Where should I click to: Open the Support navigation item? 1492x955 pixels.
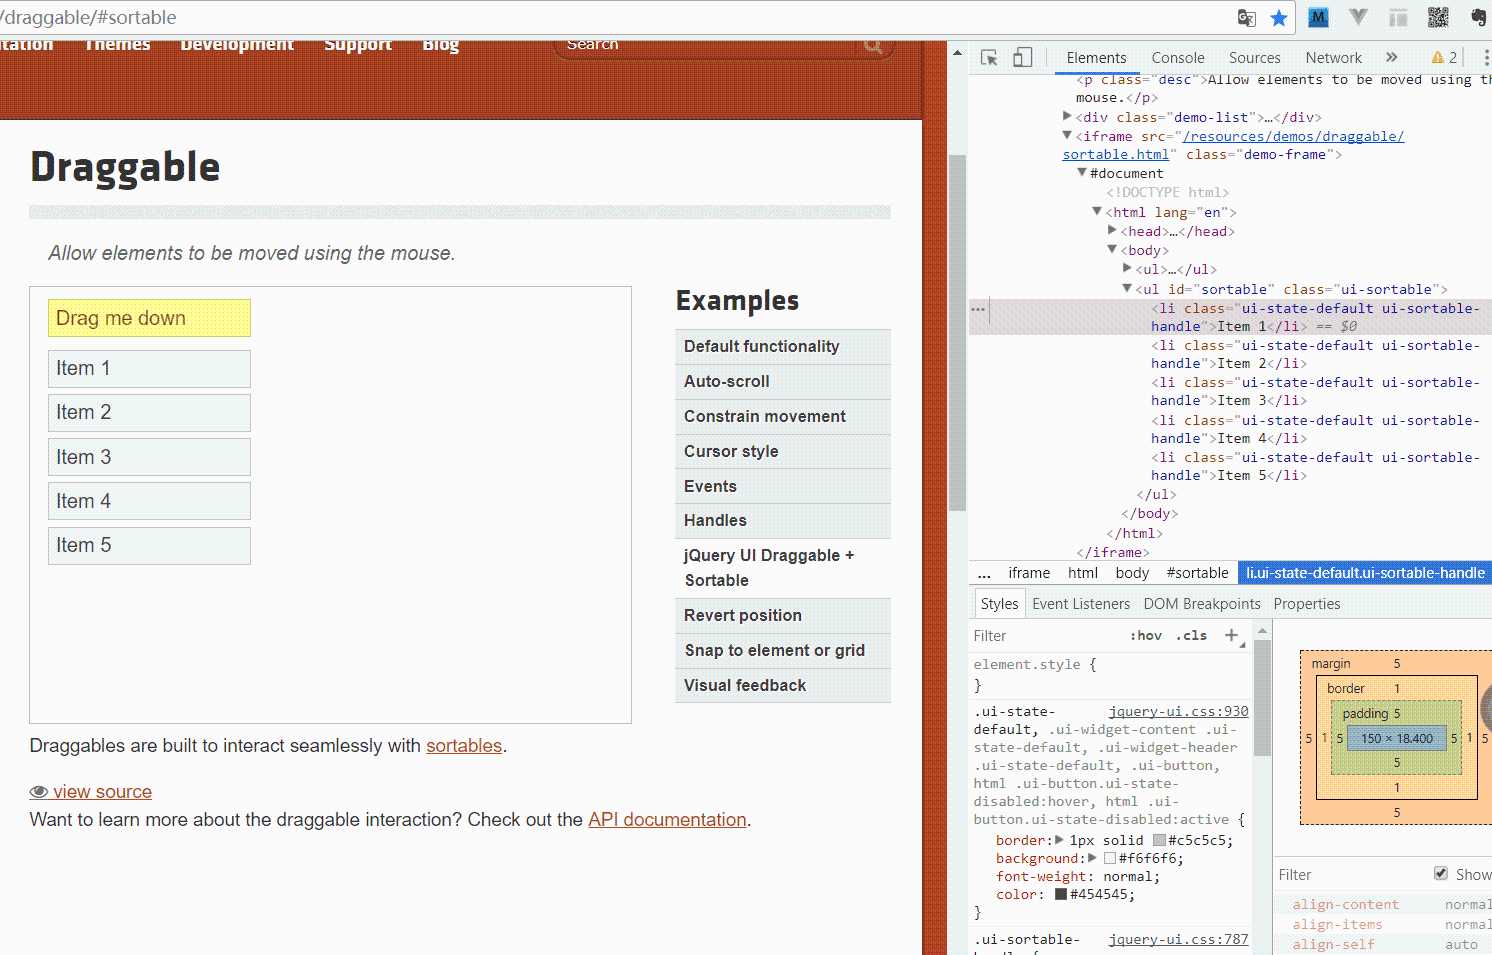tap(358, 45)
